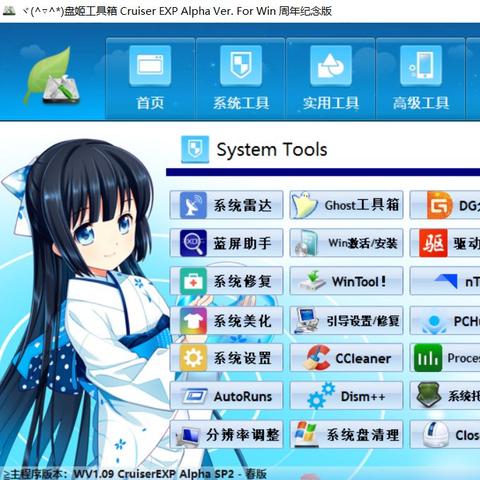Click the 分辨率调整 resolution button
480x480 pixels.
point(226,435)
